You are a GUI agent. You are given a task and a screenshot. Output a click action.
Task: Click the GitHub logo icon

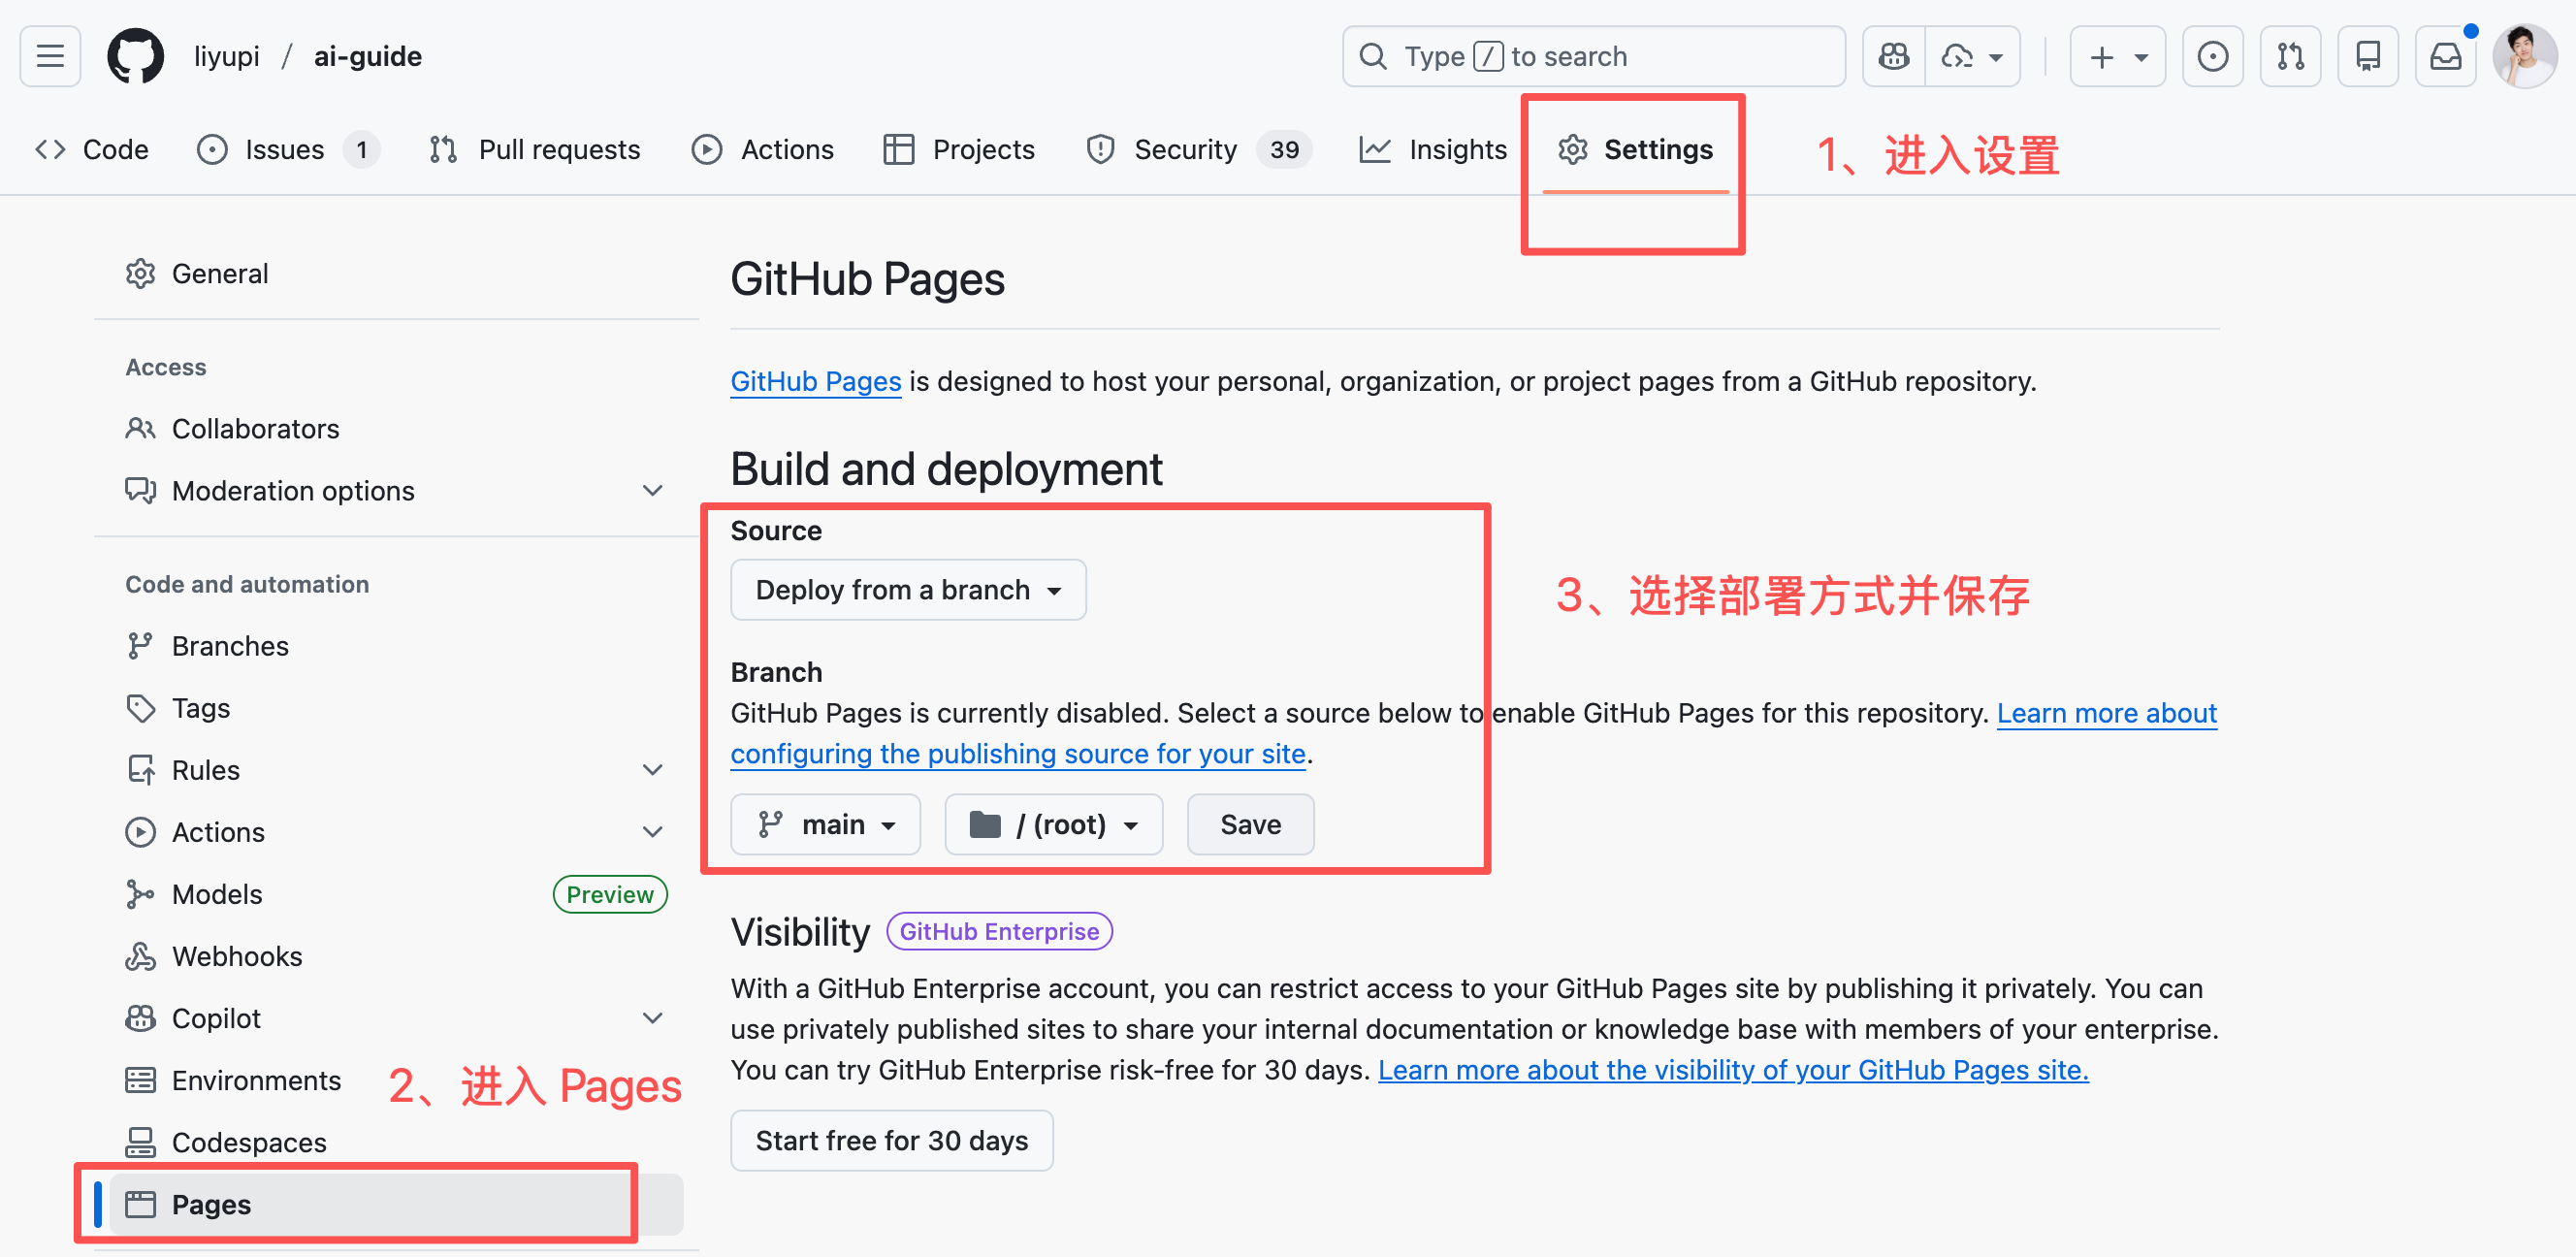[135, 56]
